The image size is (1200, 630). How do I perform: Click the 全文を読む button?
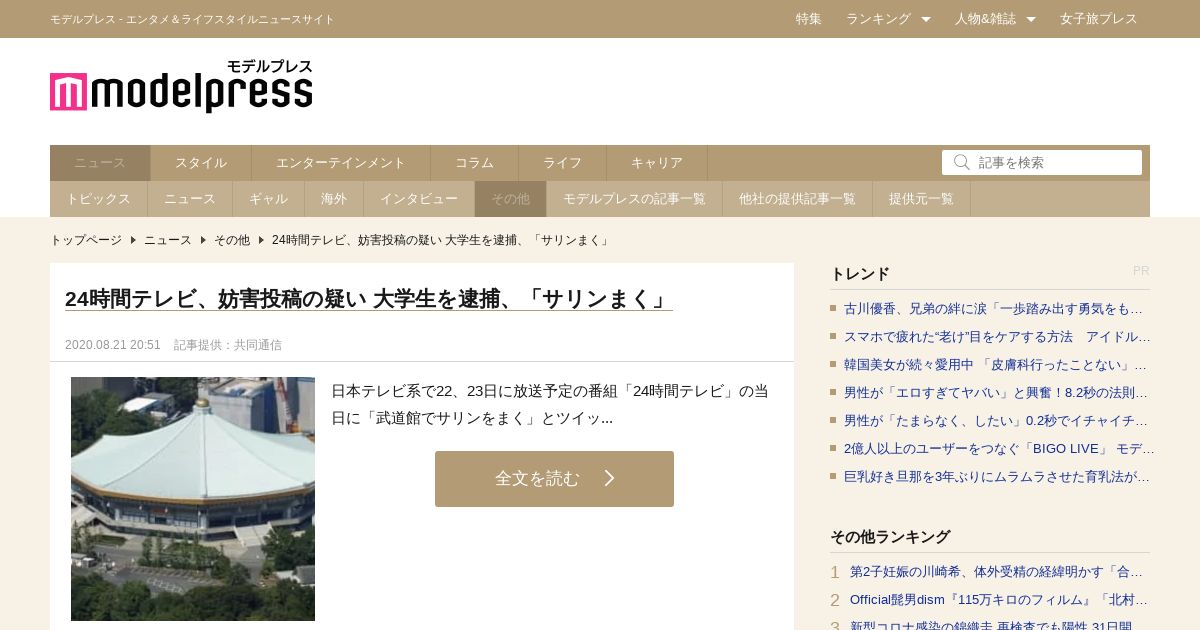pyautogui.click(x=554, y=479)
